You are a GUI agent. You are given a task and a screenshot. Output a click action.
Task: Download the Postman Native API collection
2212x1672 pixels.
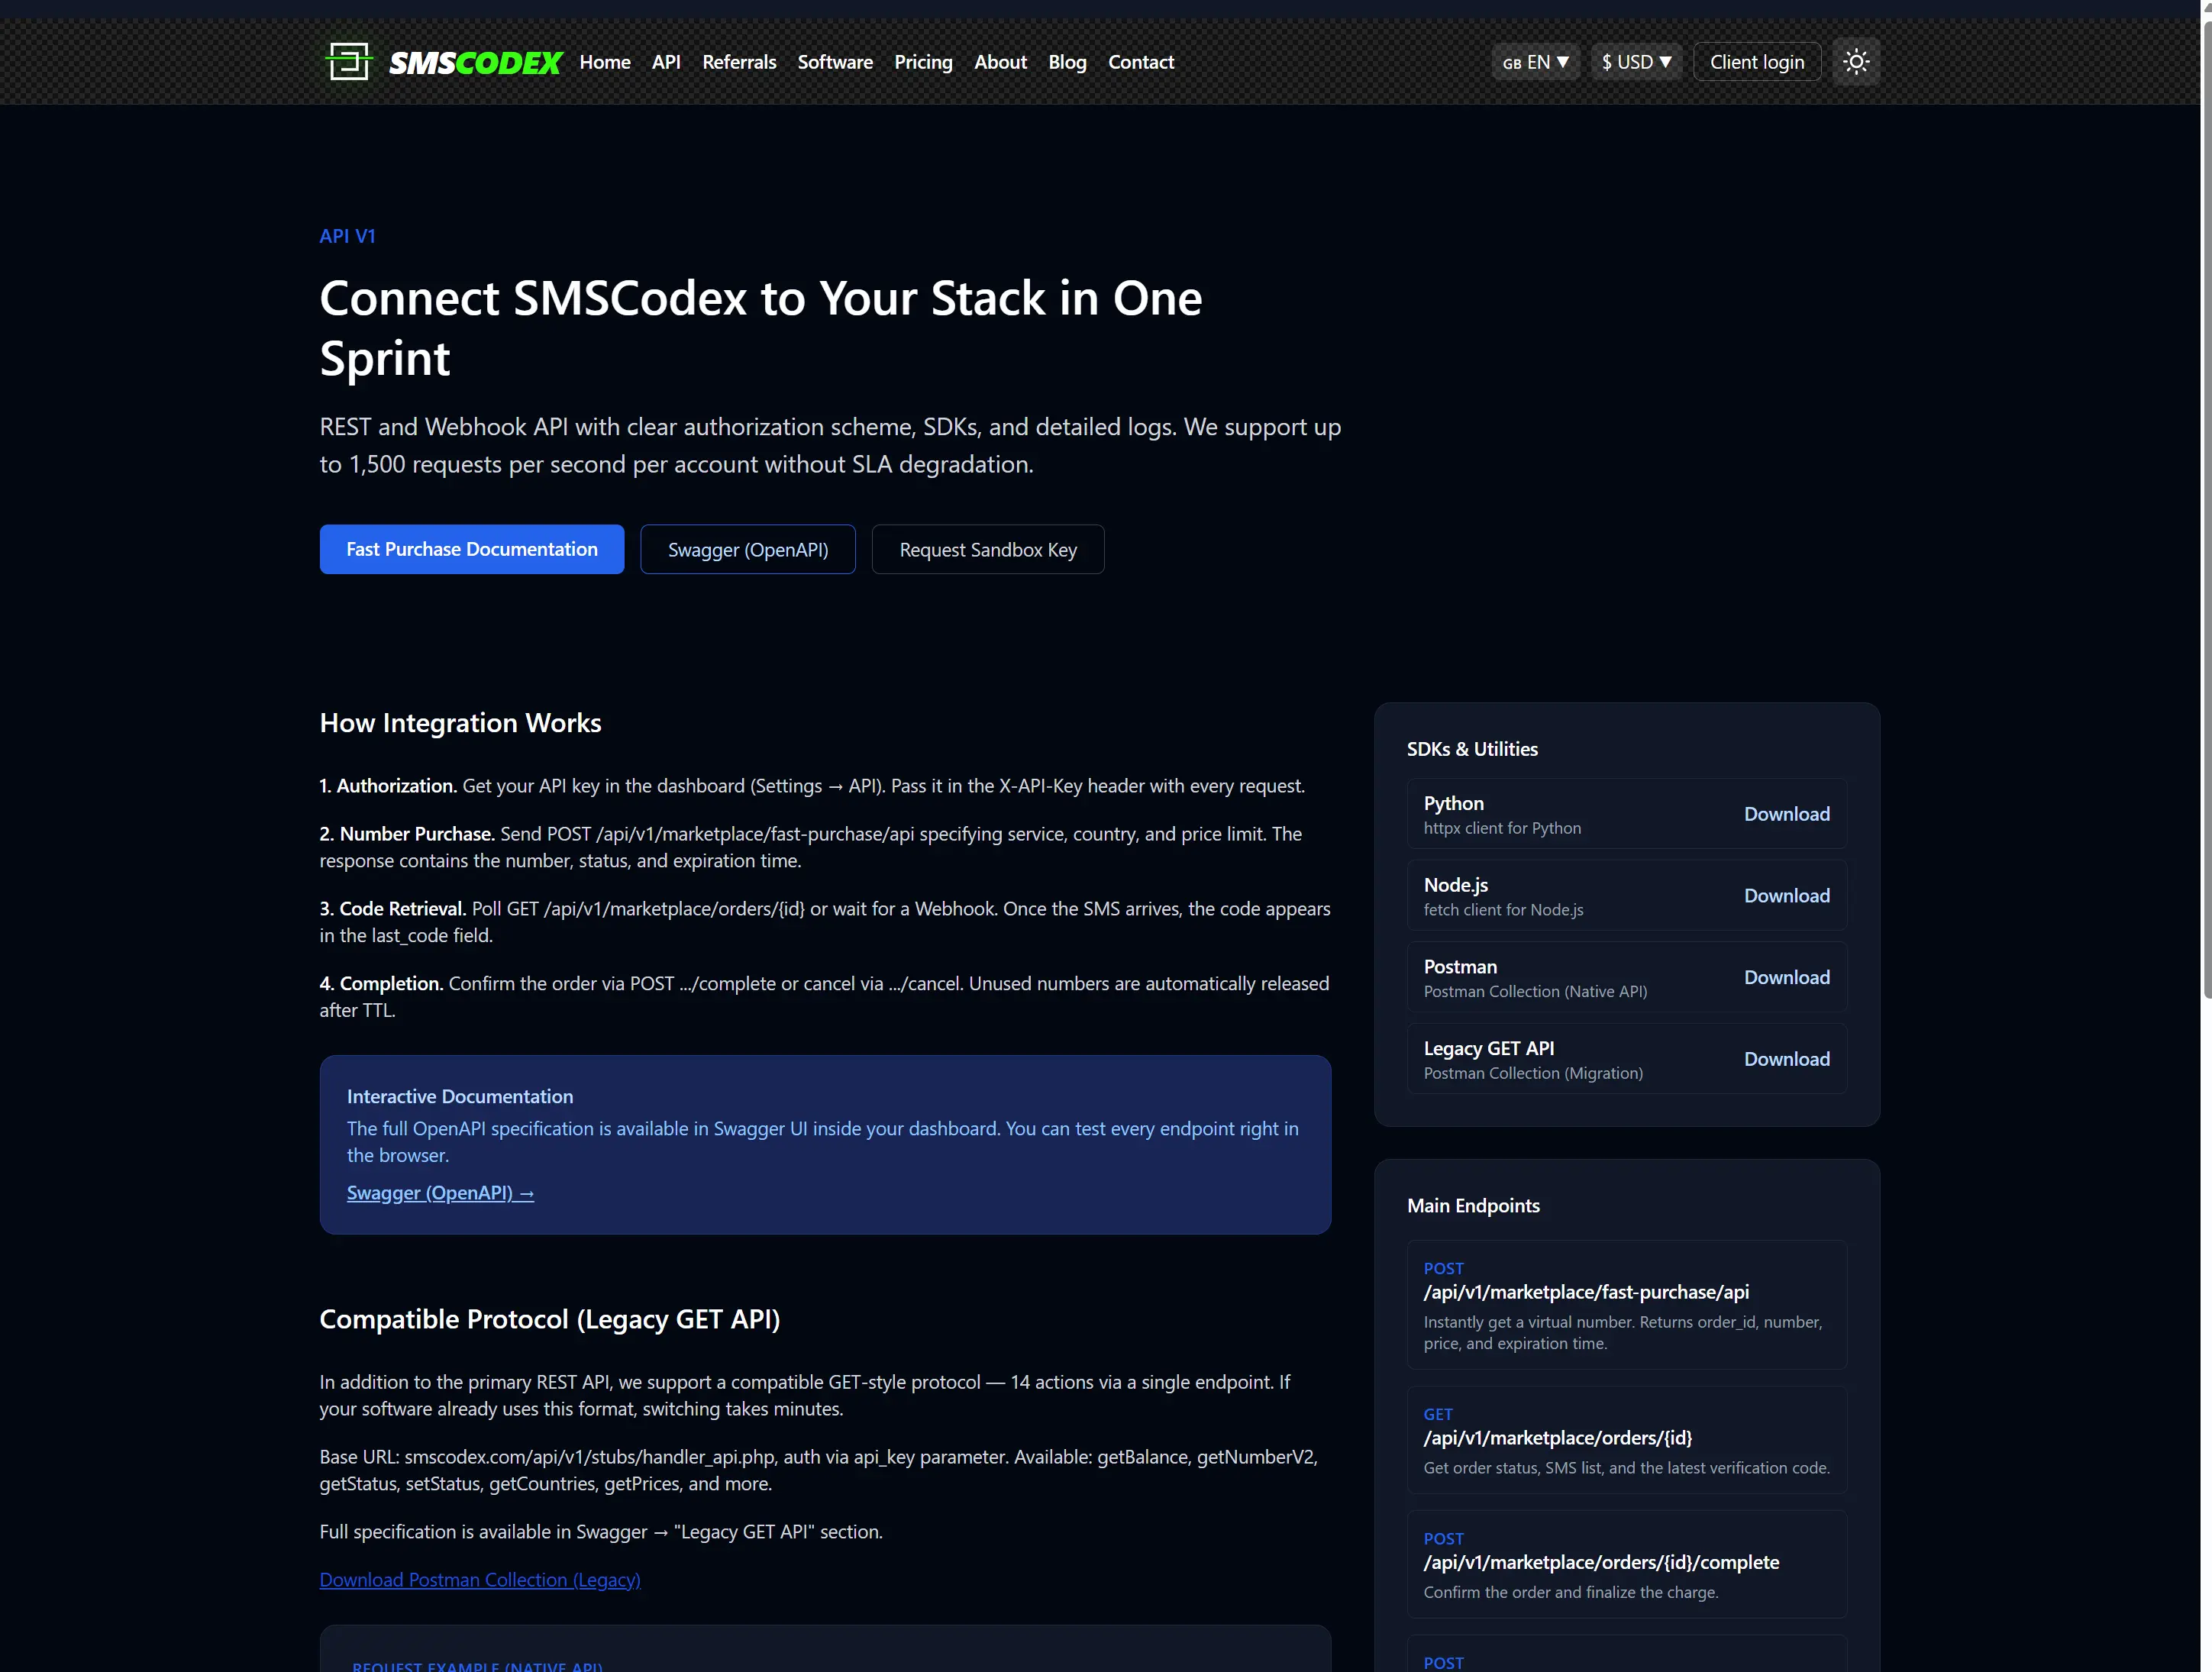point(1787,977)
